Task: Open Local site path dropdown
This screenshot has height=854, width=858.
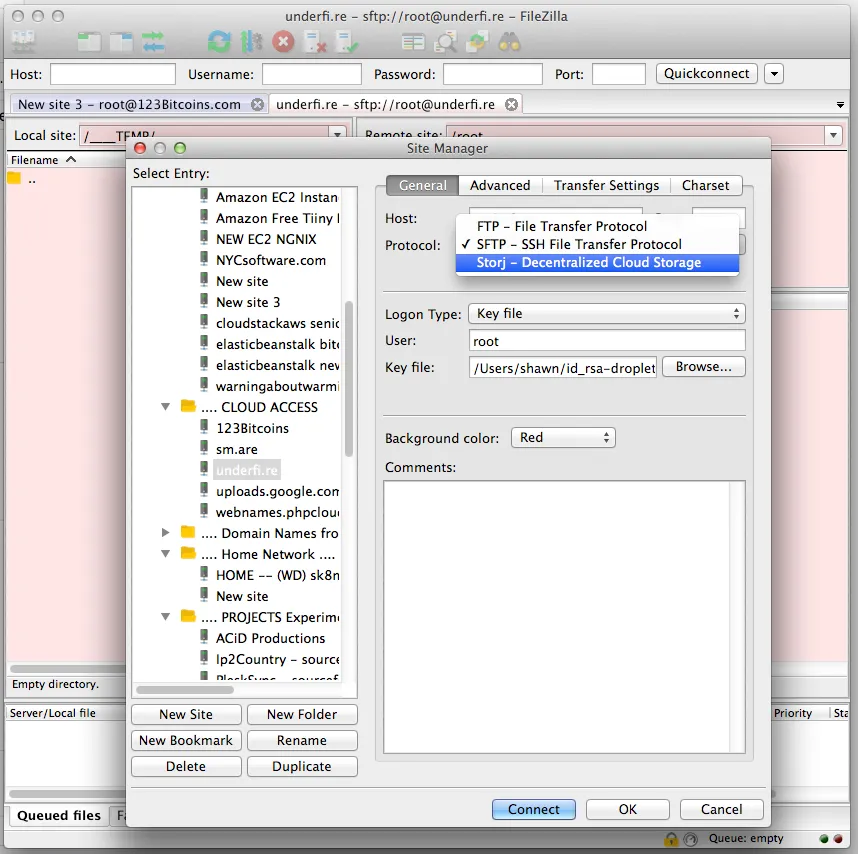Action: pyautogui.click(x=338, y=134)
